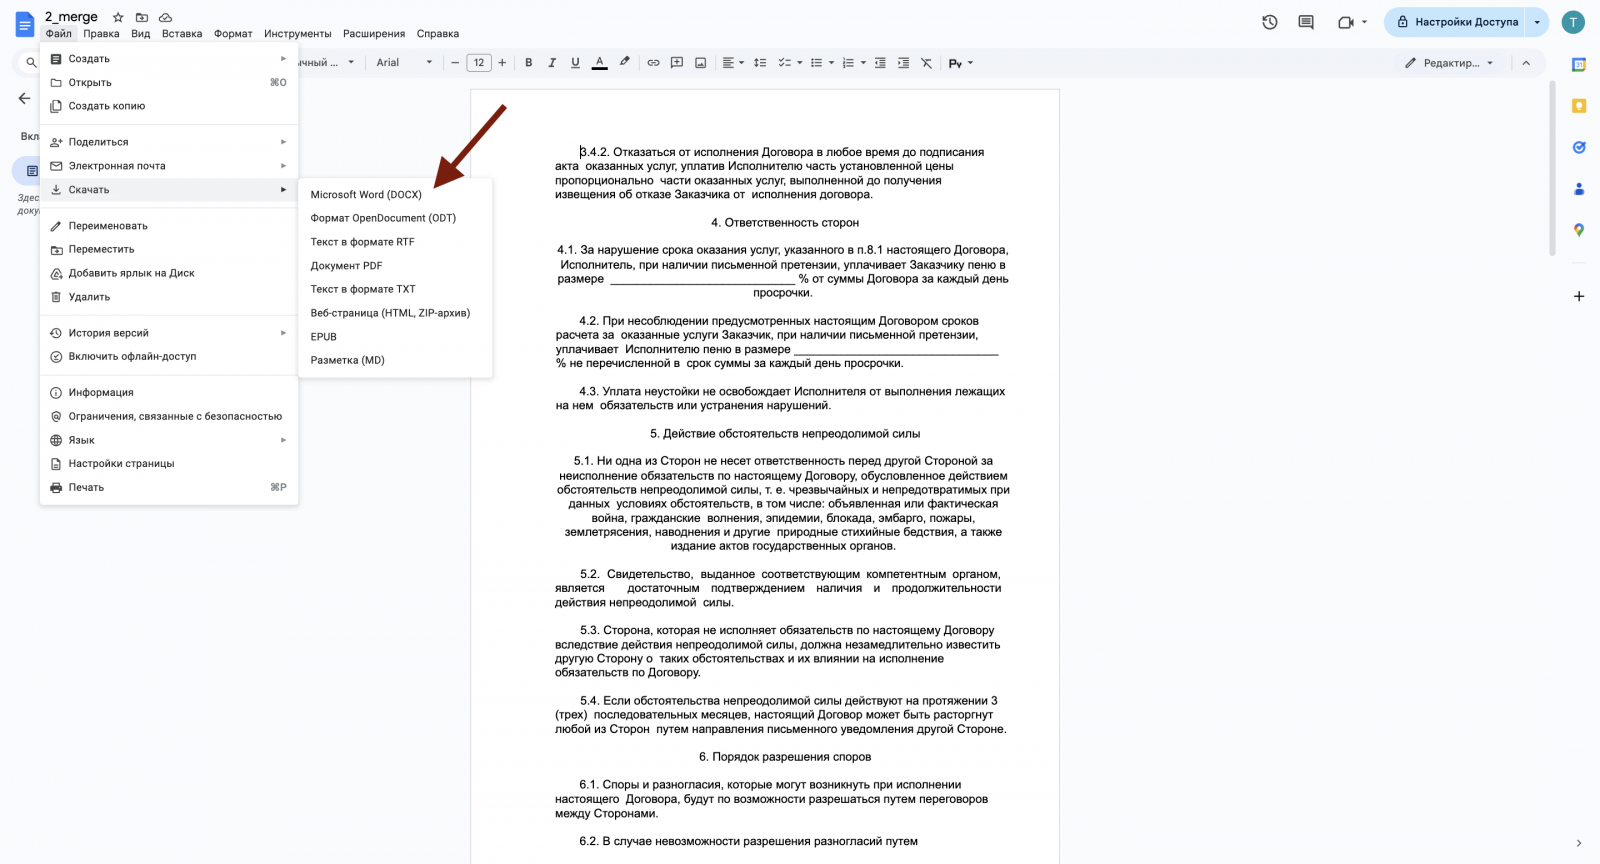Screen dimensions: 1600x864
Task: Open Настройки страницы
Action: pyautogui.click(x=169, y=464)
